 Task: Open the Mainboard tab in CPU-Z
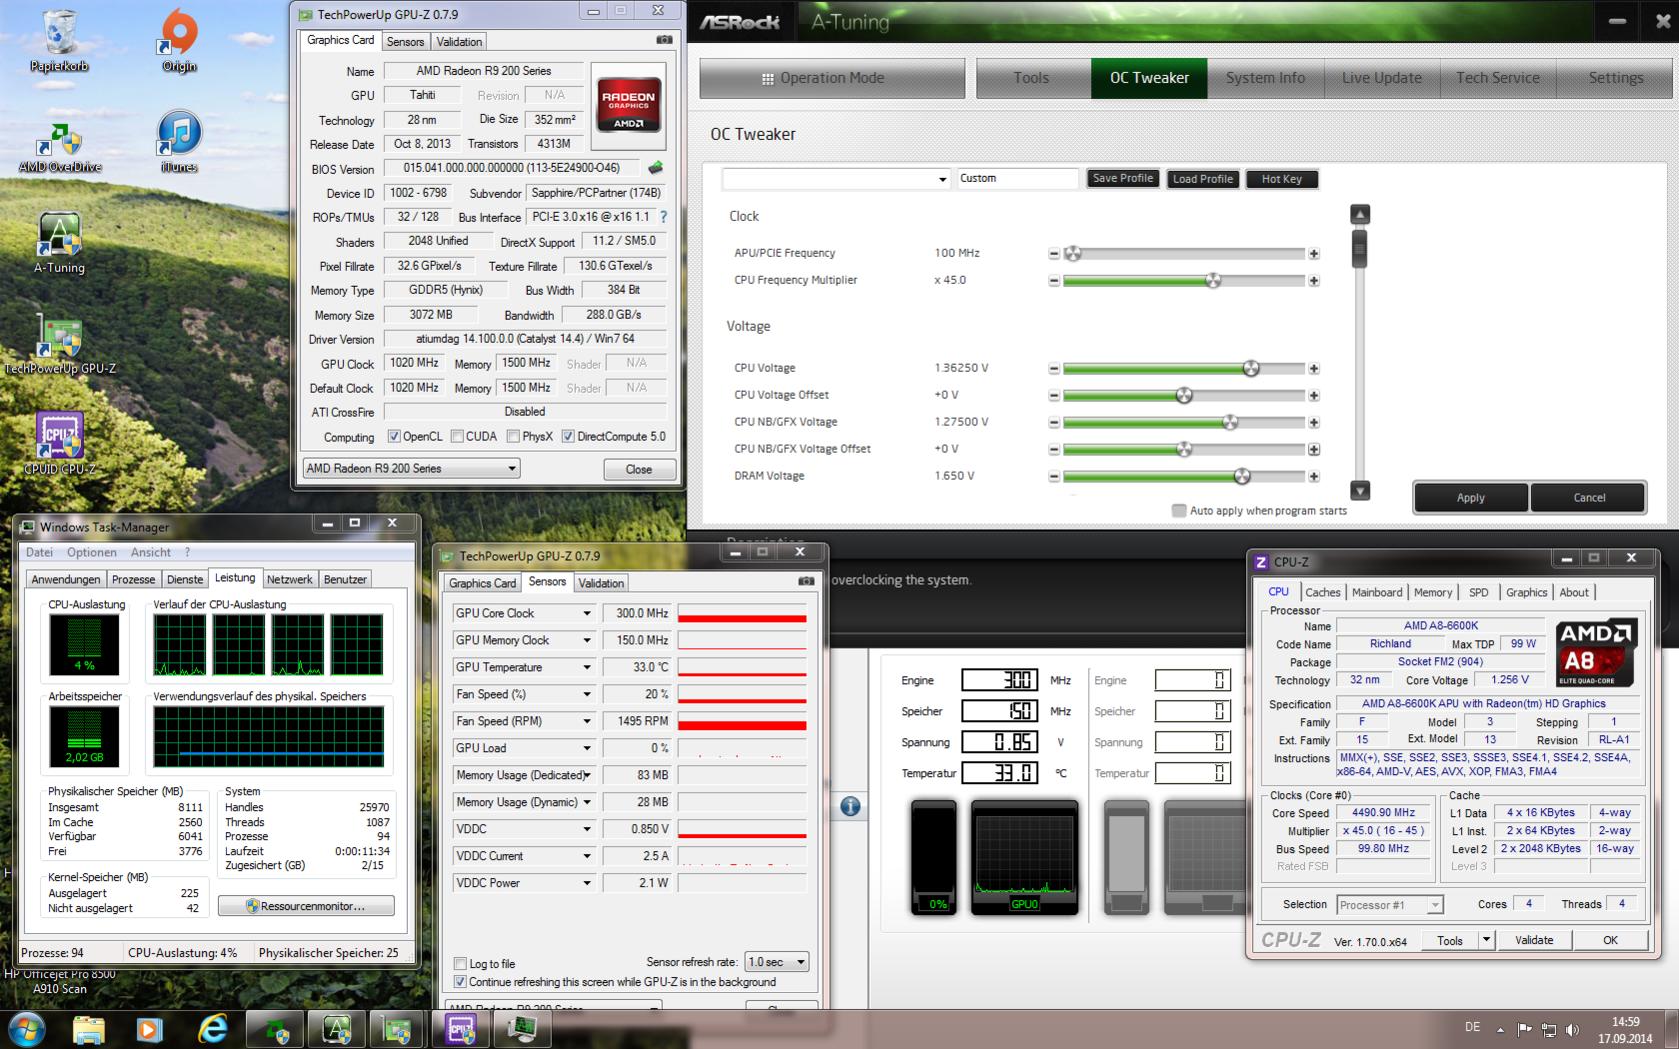(1377, 592)
